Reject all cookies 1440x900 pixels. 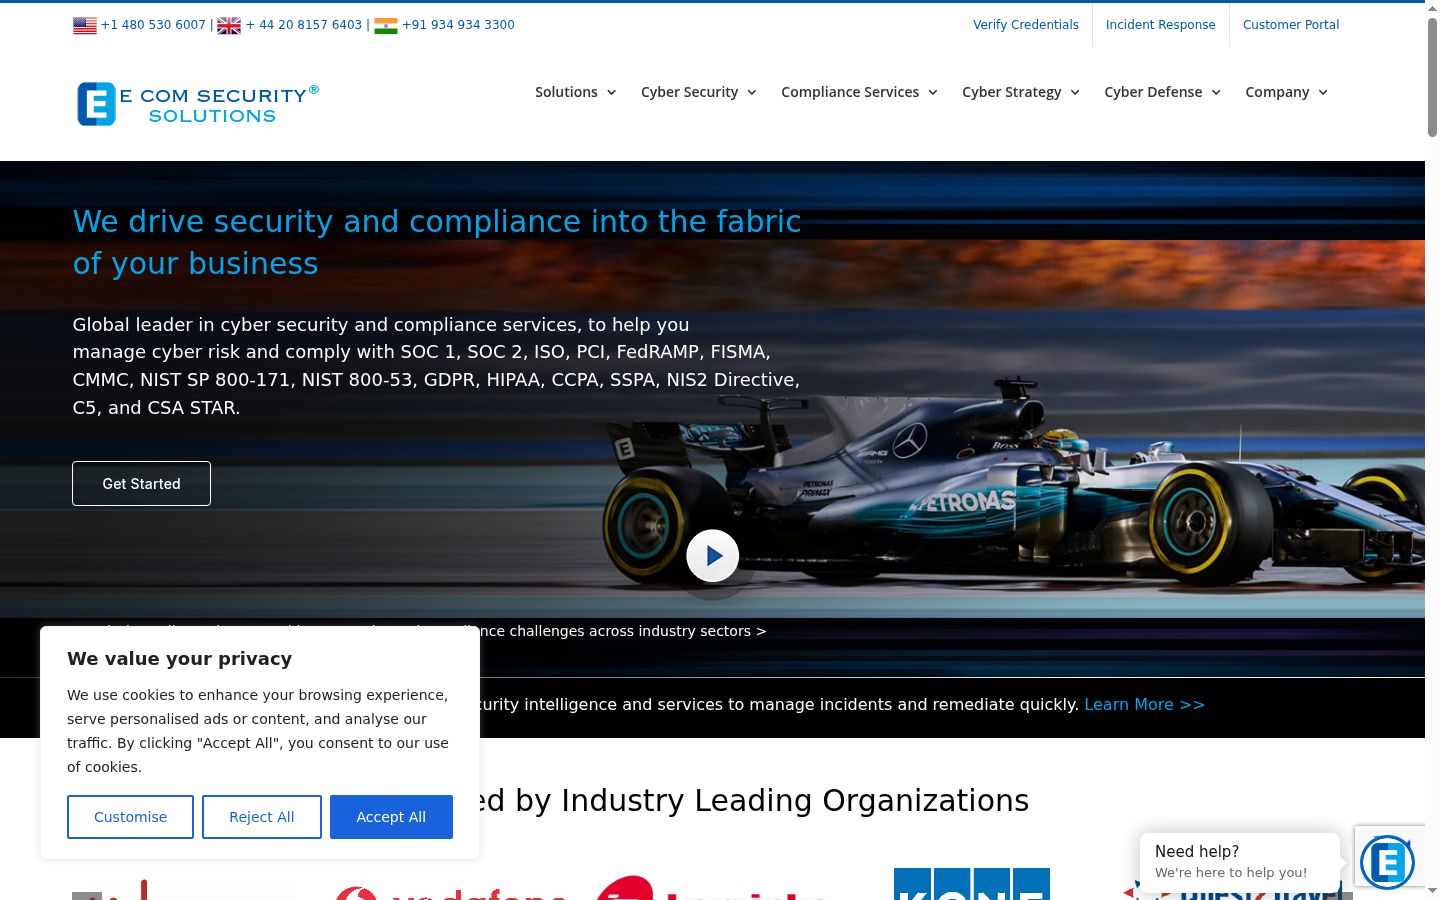[262, 817]
